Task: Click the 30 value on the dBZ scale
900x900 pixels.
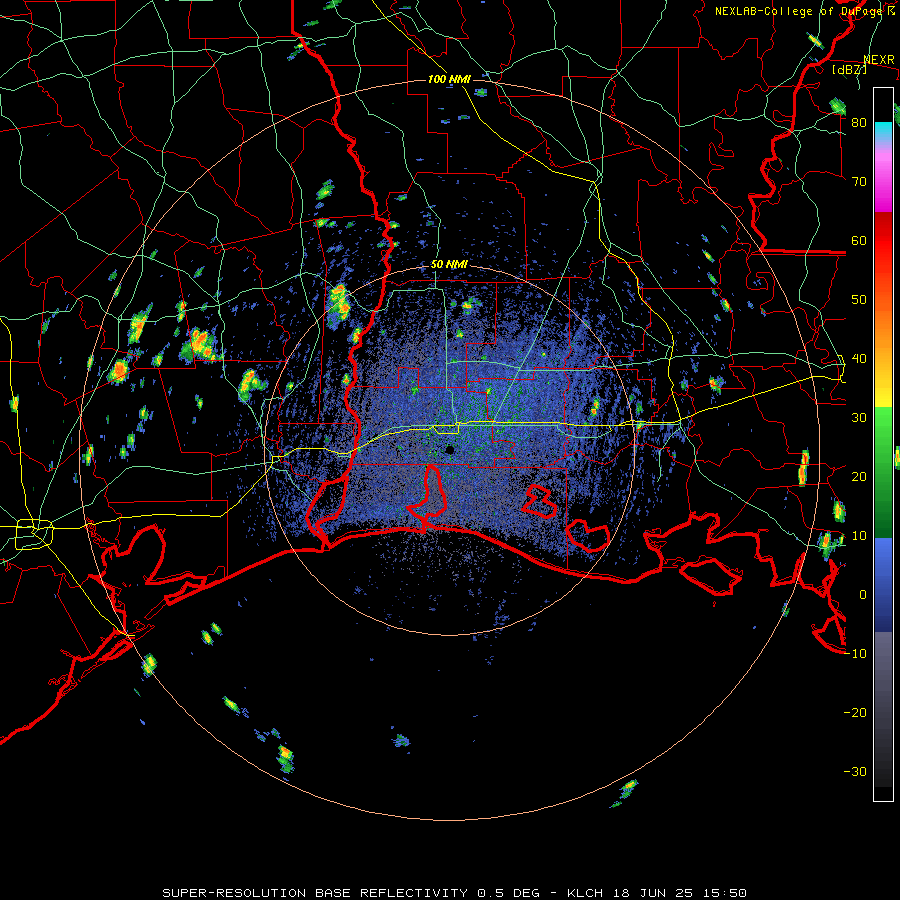Action: pos(859,418)
